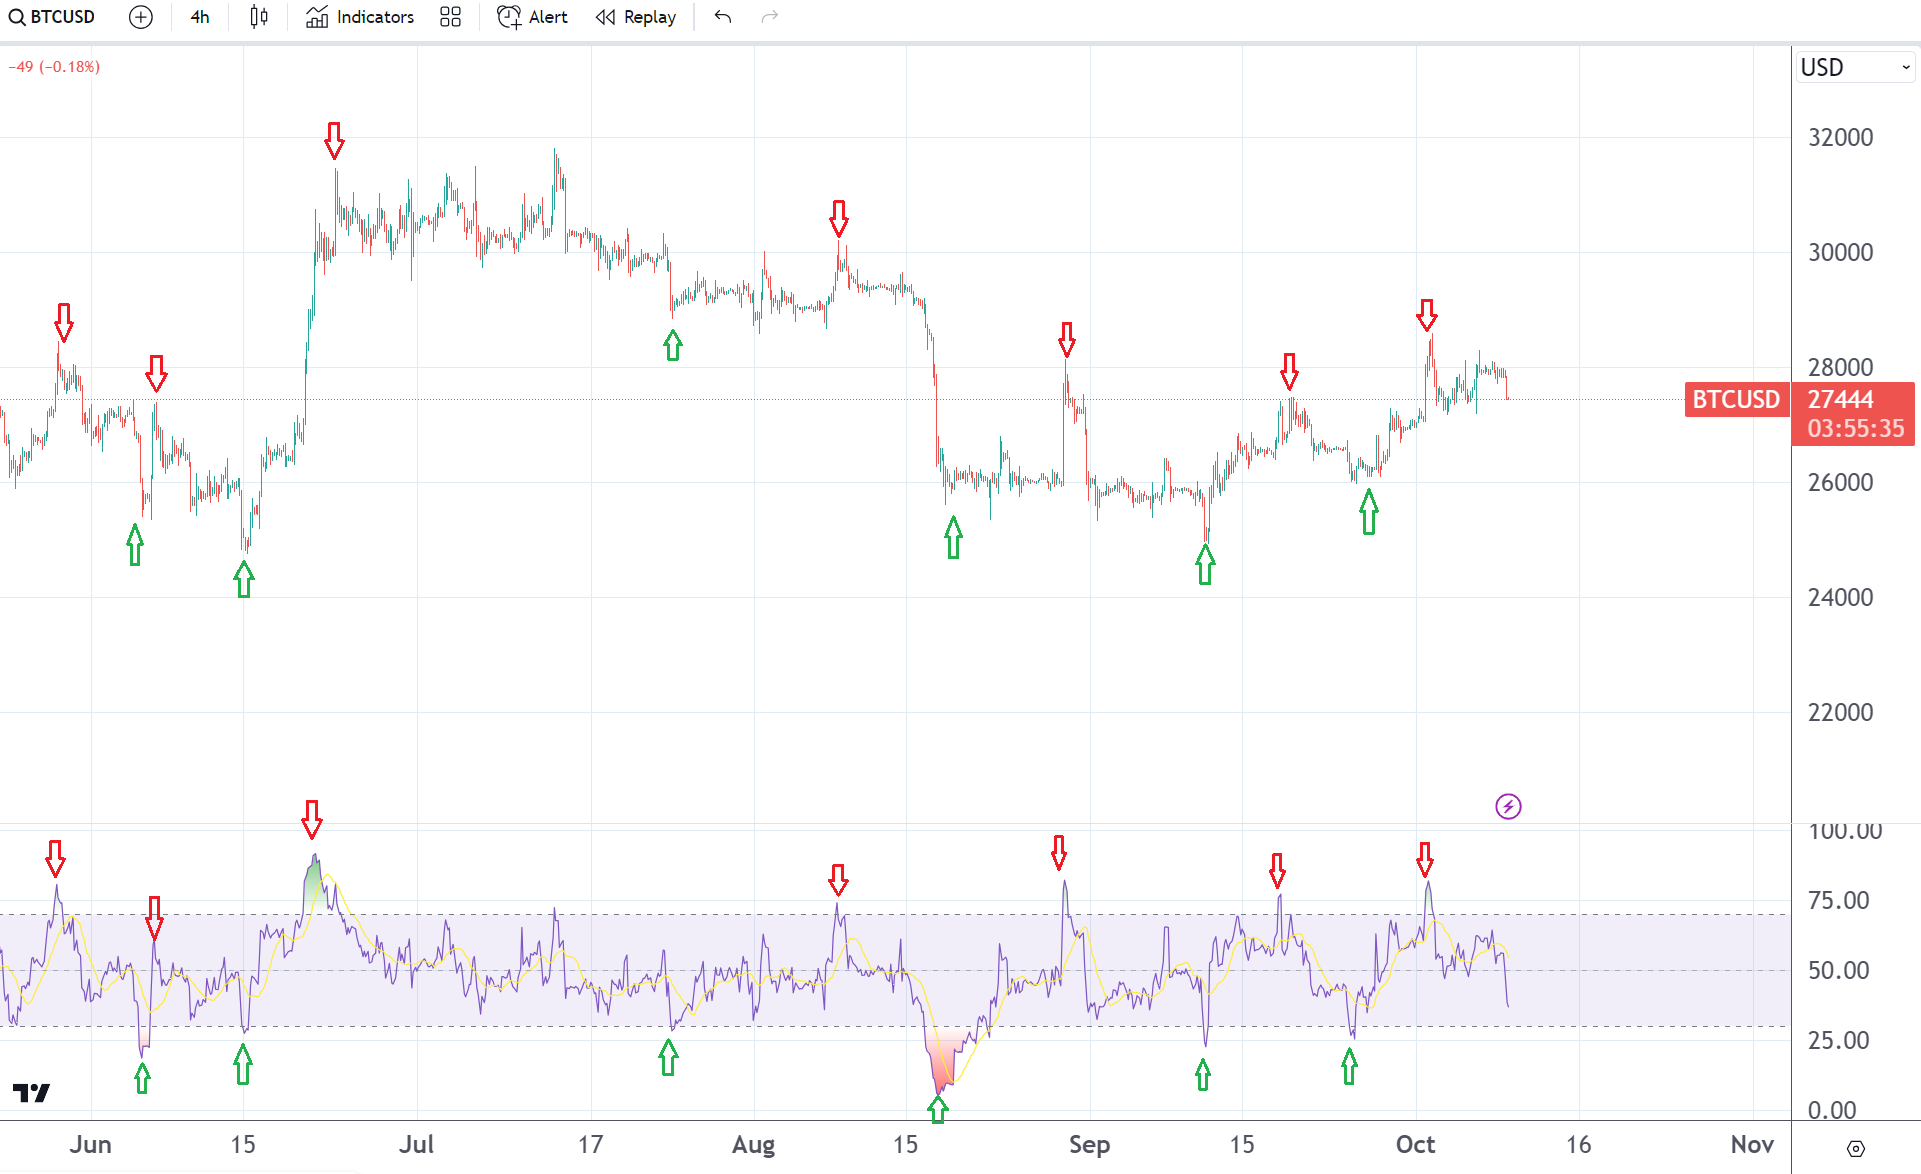This screenshot has height=1174, width=1921.
Task: Click the 24000 price axis label
Action: [1841, 598]
